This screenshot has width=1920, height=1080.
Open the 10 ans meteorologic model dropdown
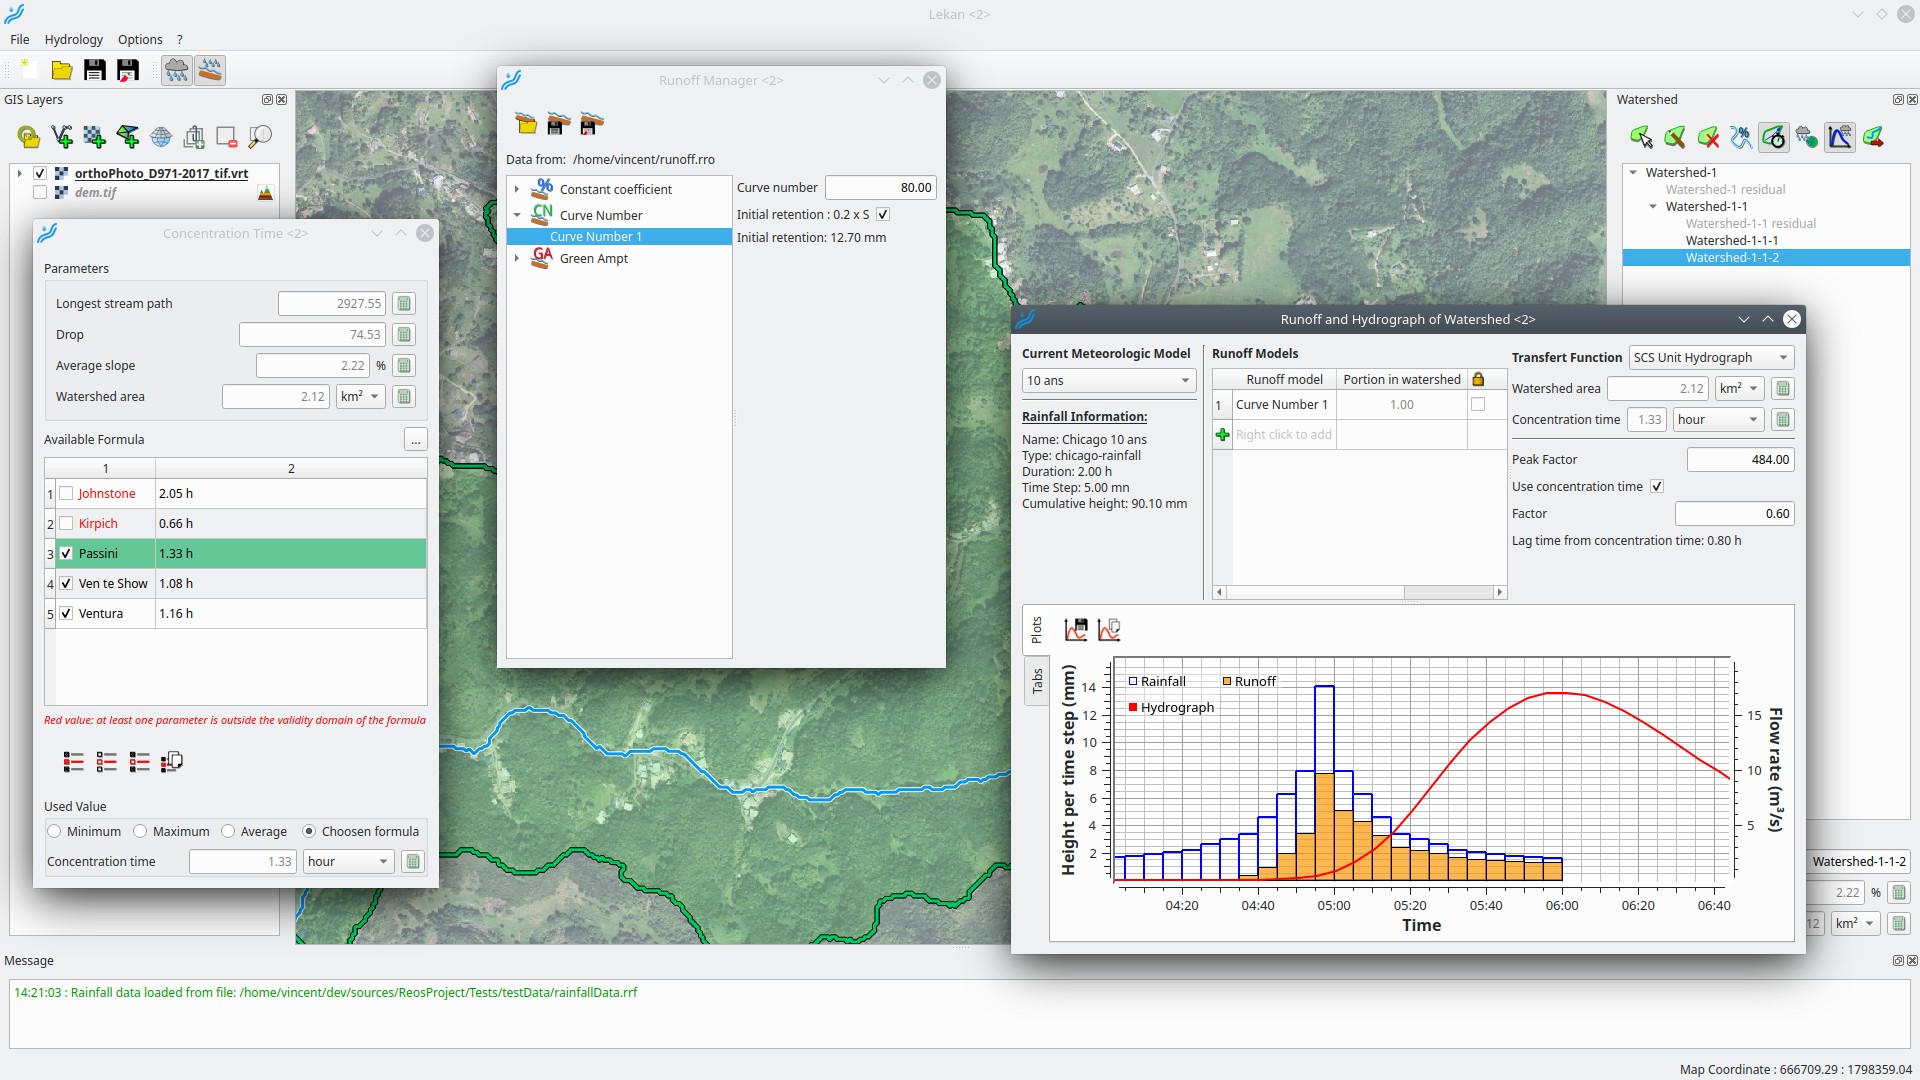coord(1108,381)
